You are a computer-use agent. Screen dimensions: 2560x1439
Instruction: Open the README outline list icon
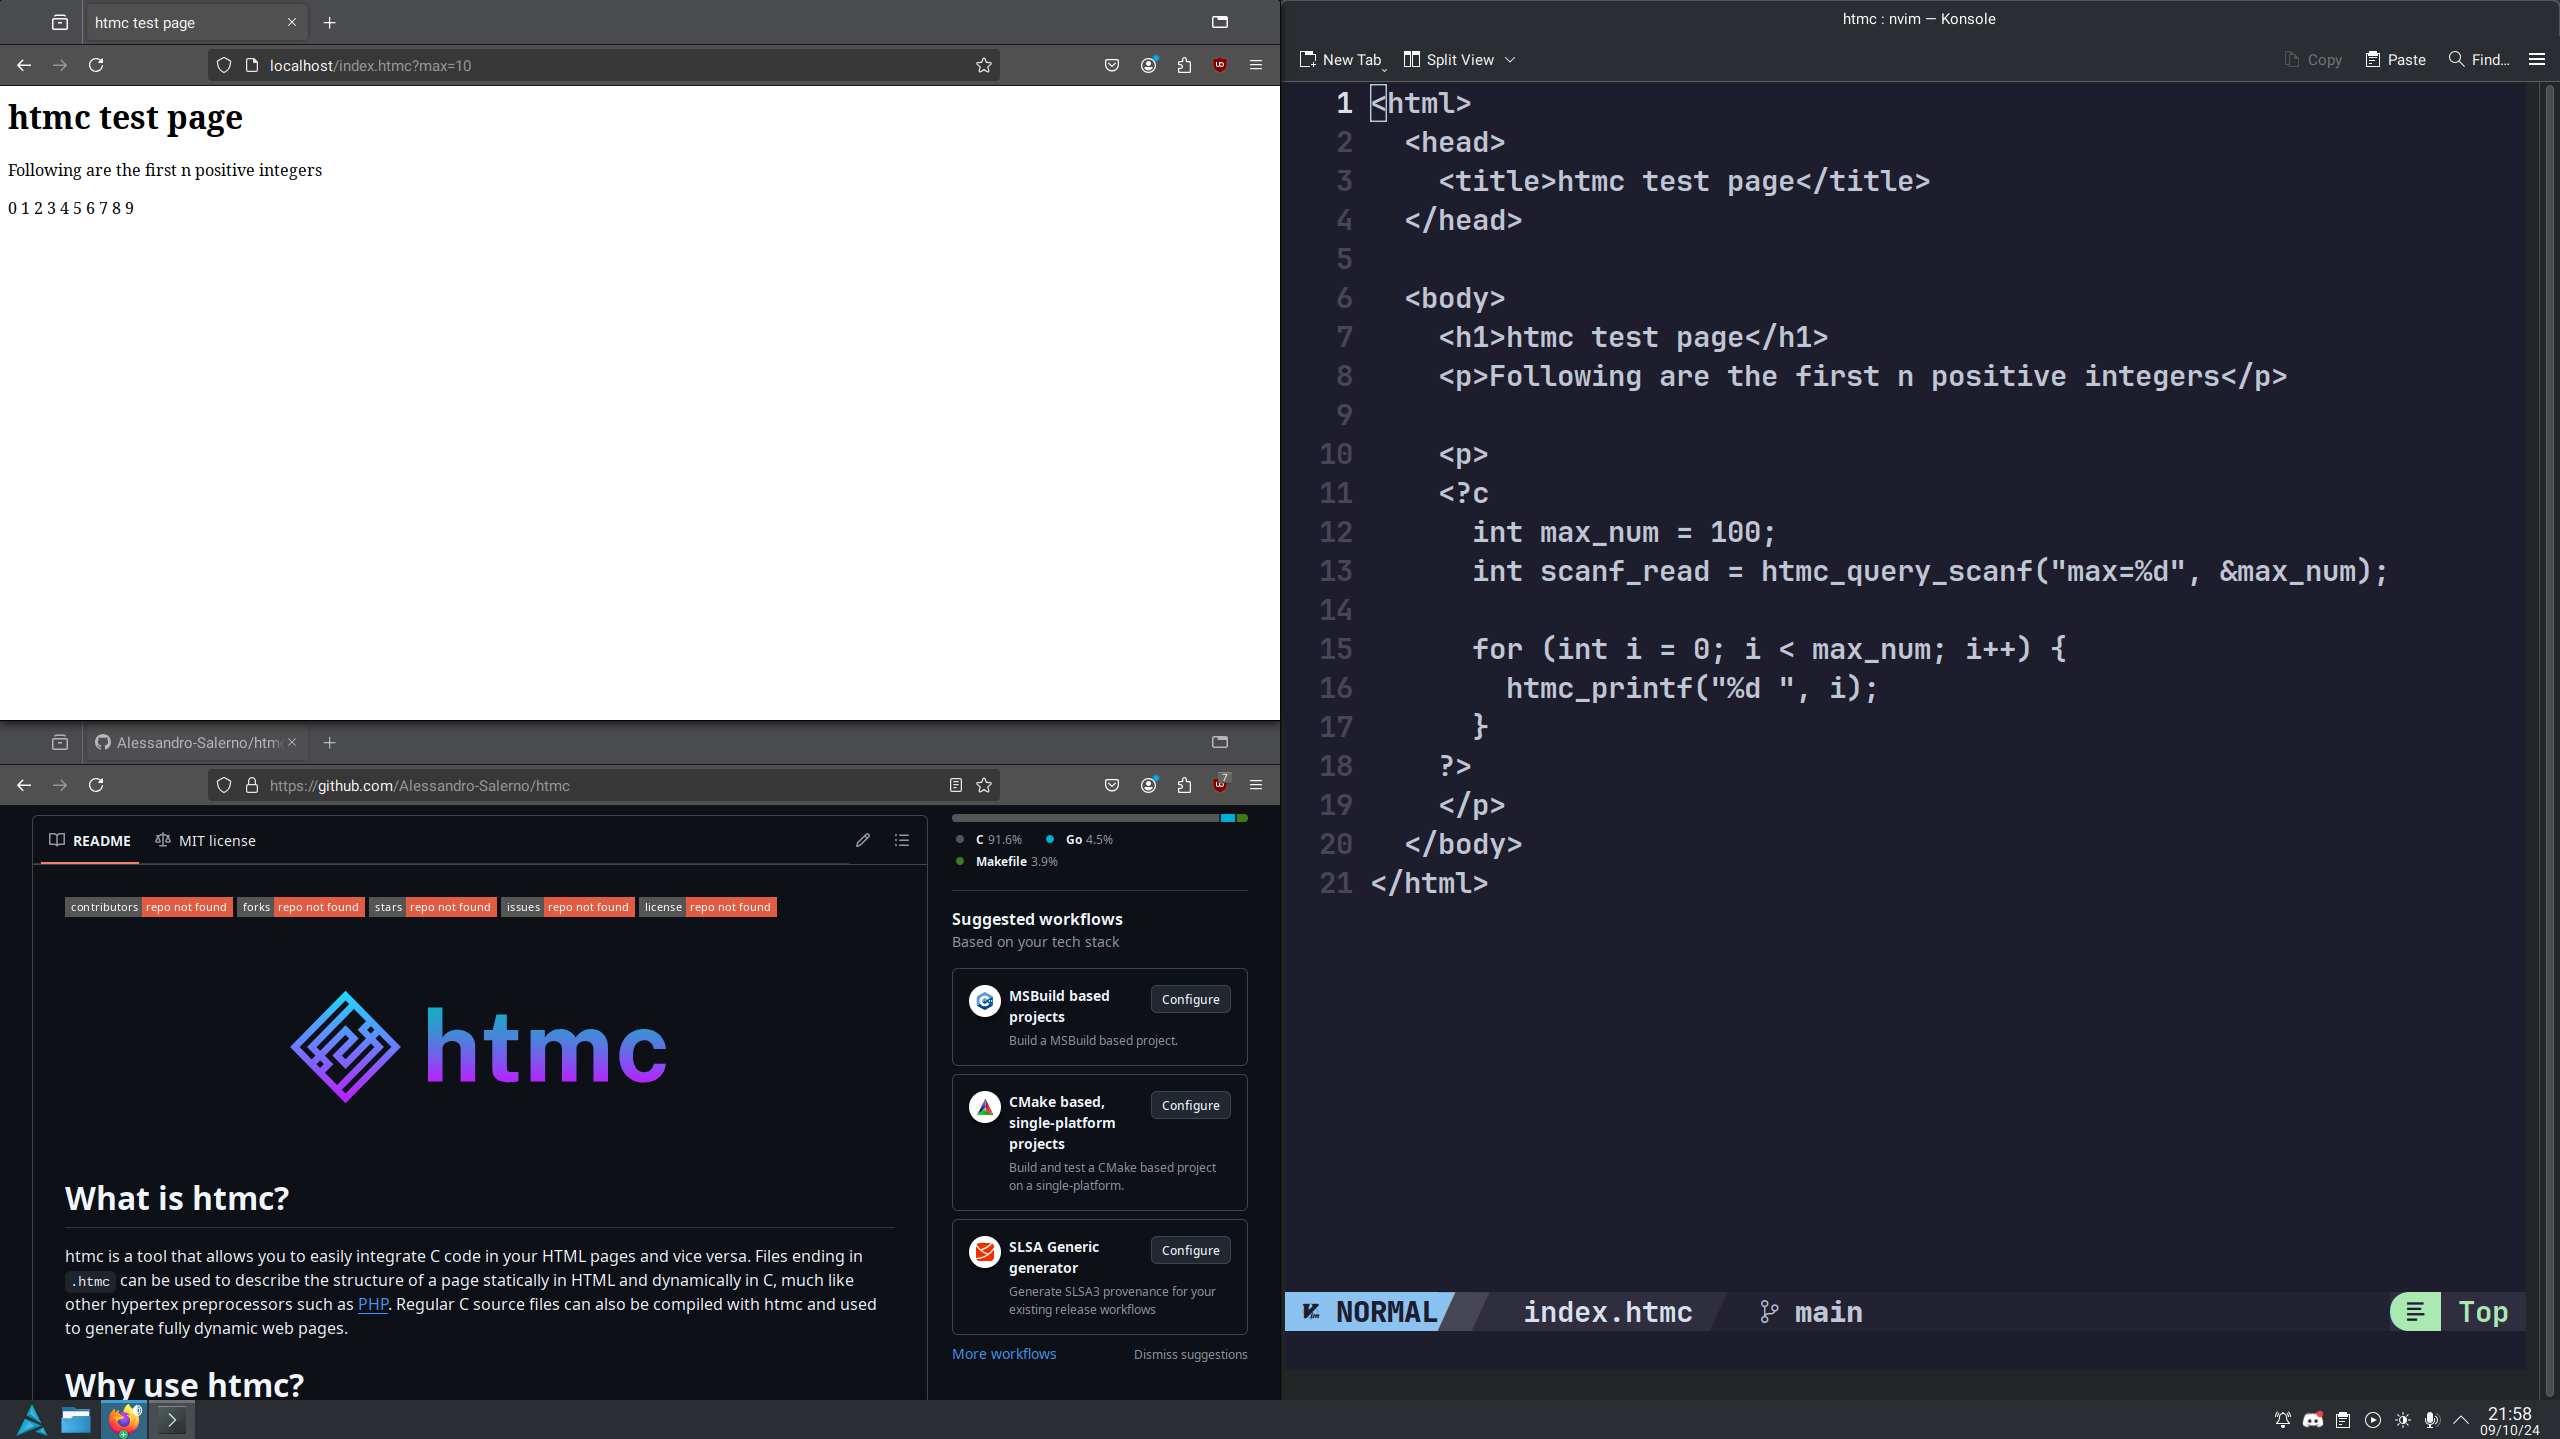902,840
